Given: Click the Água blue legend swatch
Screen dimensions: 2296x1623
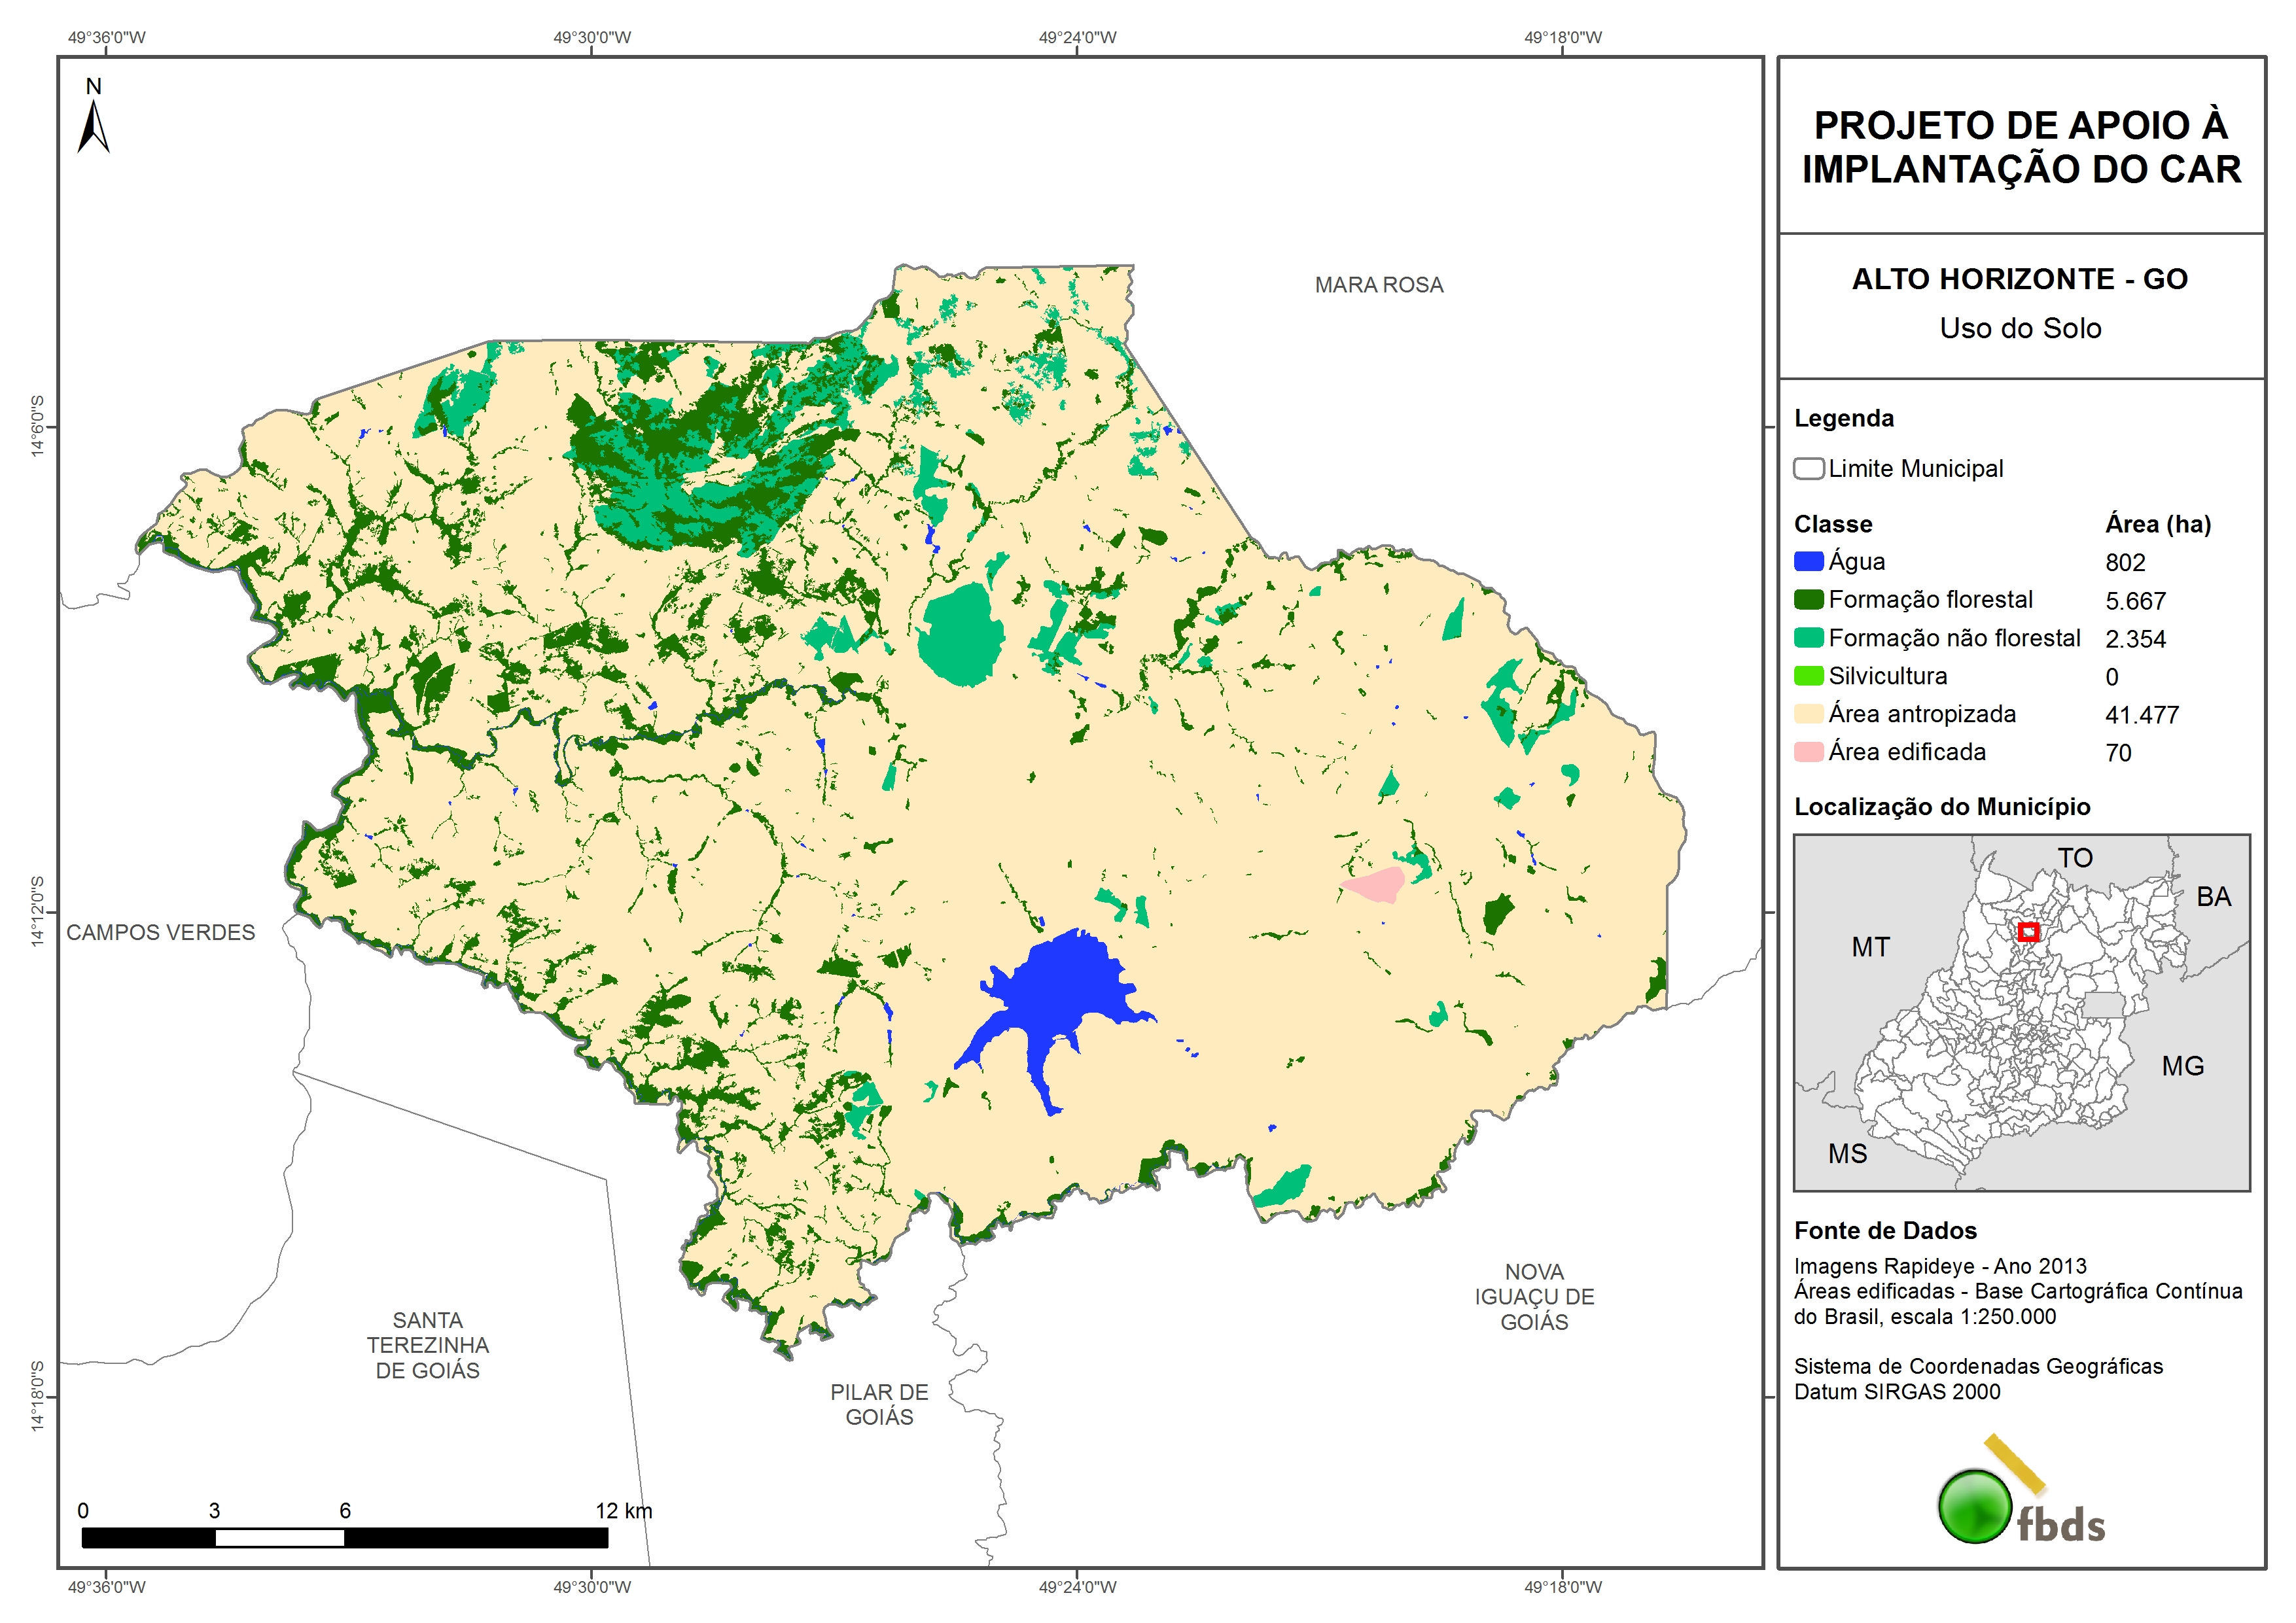Looking at the screenshot, I should click(1808, 562).
